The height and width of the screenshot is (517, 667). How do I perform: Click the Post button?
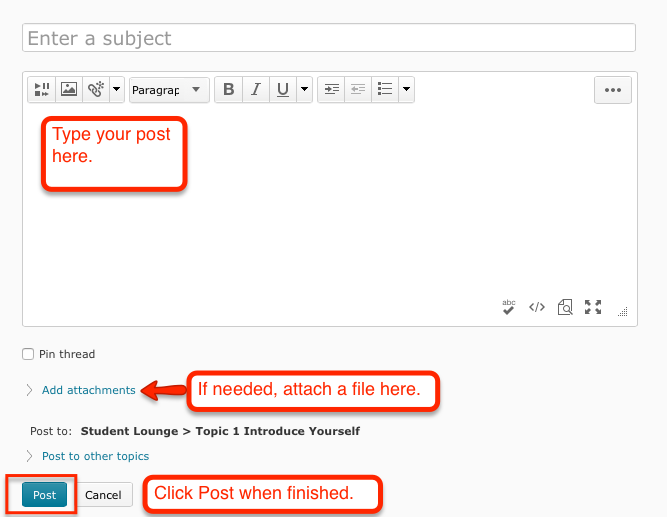44,495
